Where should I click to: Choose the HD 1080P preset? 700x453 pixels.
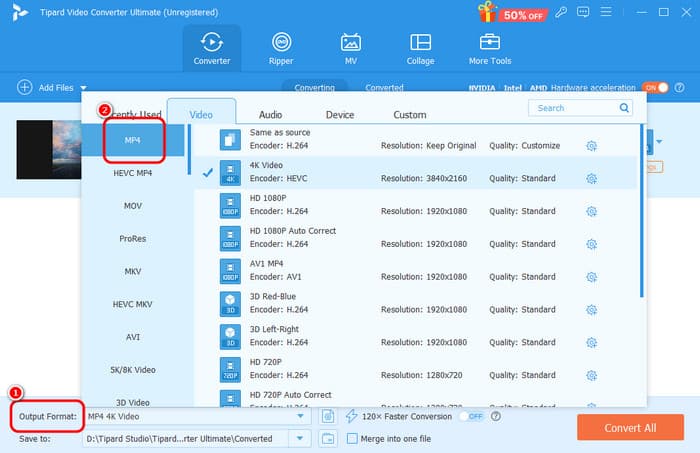(x=415, y=205)
